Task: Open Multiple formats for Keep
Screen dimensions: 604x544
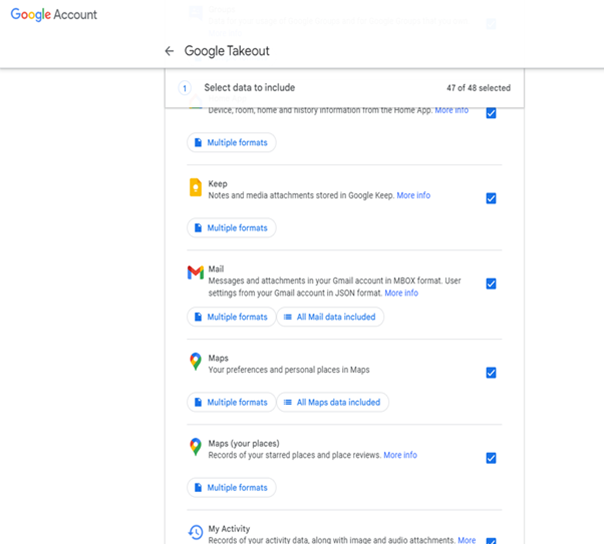Action: point(232,228)
